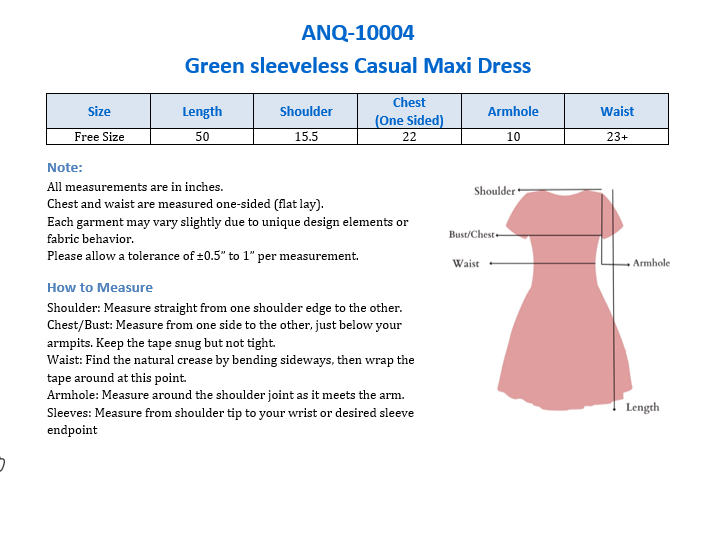This screenshot has width=709, height=558.
Task: Click the Free Size table cell
Action: 99,137
